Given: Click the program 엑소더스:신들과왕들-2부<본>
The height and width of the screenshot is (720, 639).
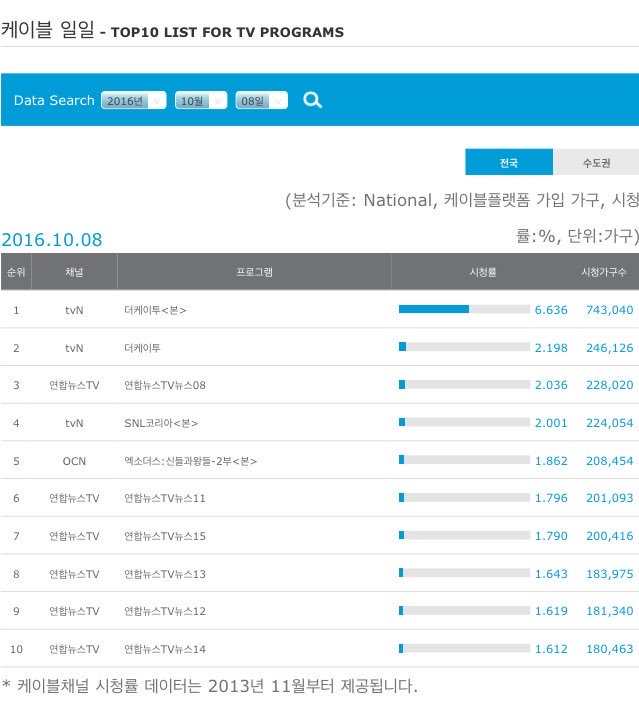Looking at the screenshot, I should (x=191, y=461).
